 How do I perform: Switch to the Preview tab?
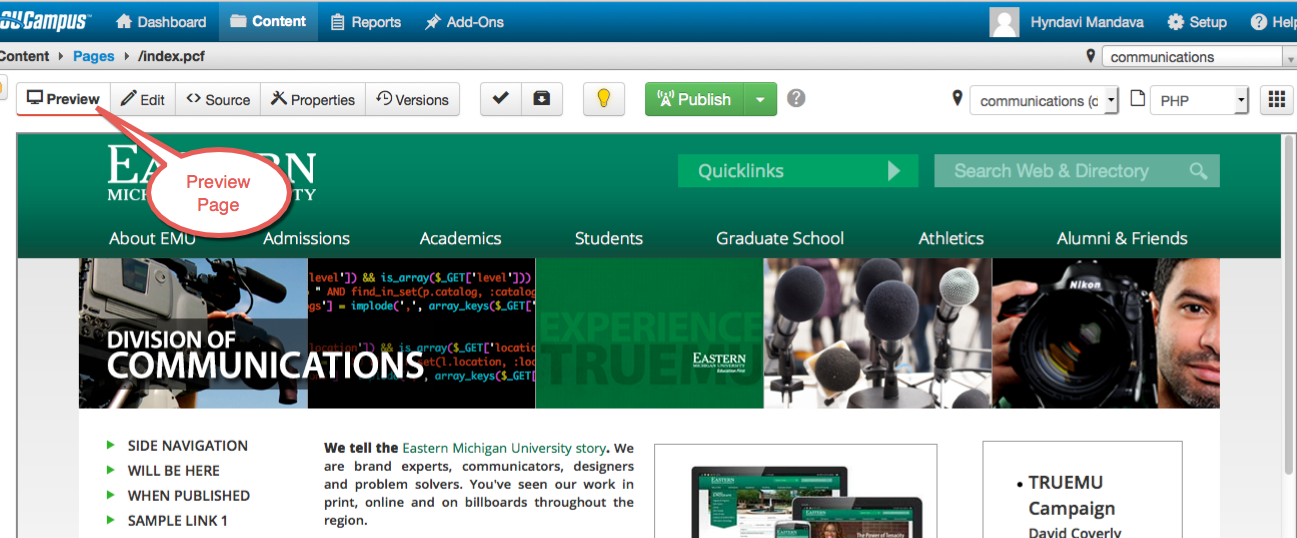(x=63, y=99)
